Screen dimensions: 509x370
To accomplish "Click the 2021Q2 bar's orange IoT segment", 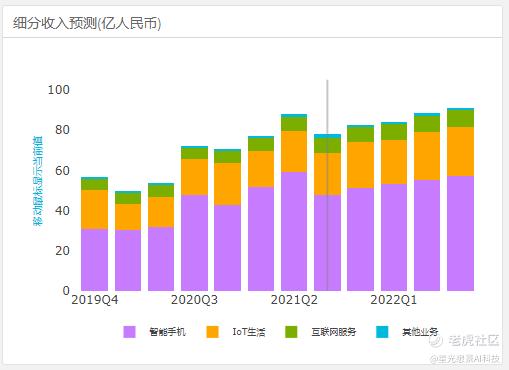I will coord(294,152).
